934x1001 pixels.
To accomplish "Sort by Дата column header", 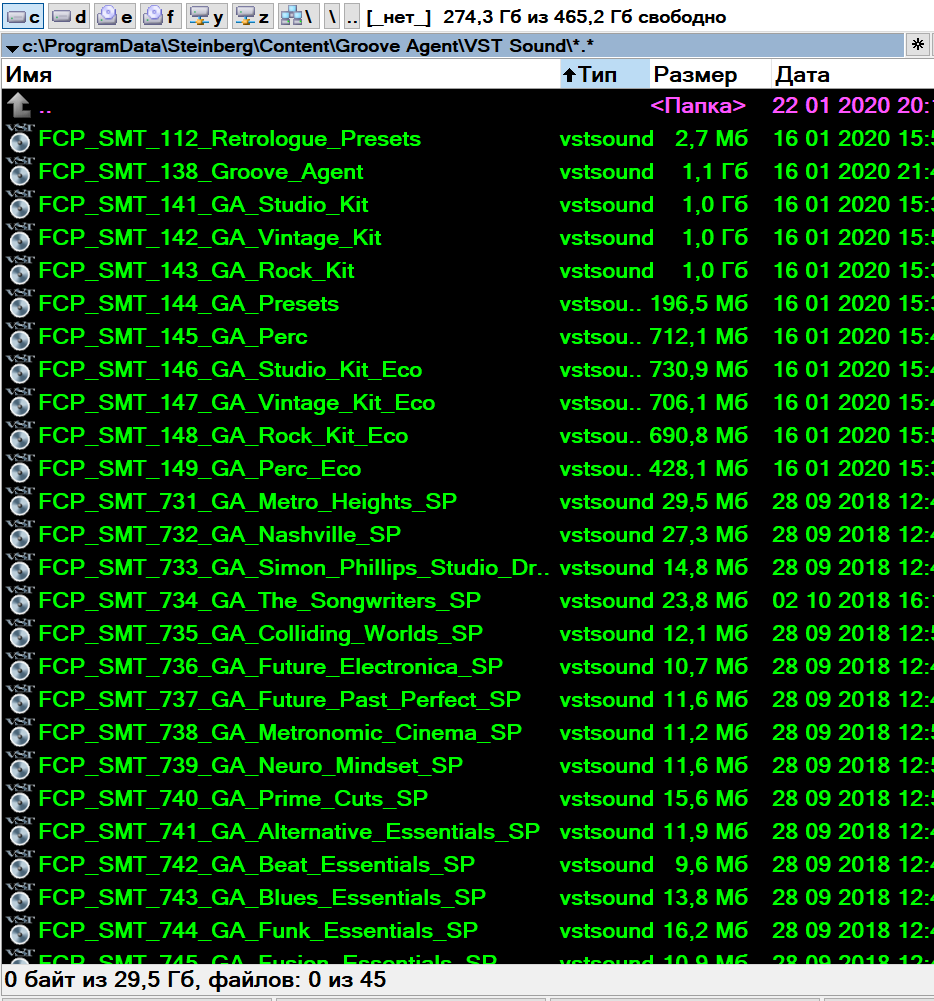I will pyautogui.click(x=852, y=75).
